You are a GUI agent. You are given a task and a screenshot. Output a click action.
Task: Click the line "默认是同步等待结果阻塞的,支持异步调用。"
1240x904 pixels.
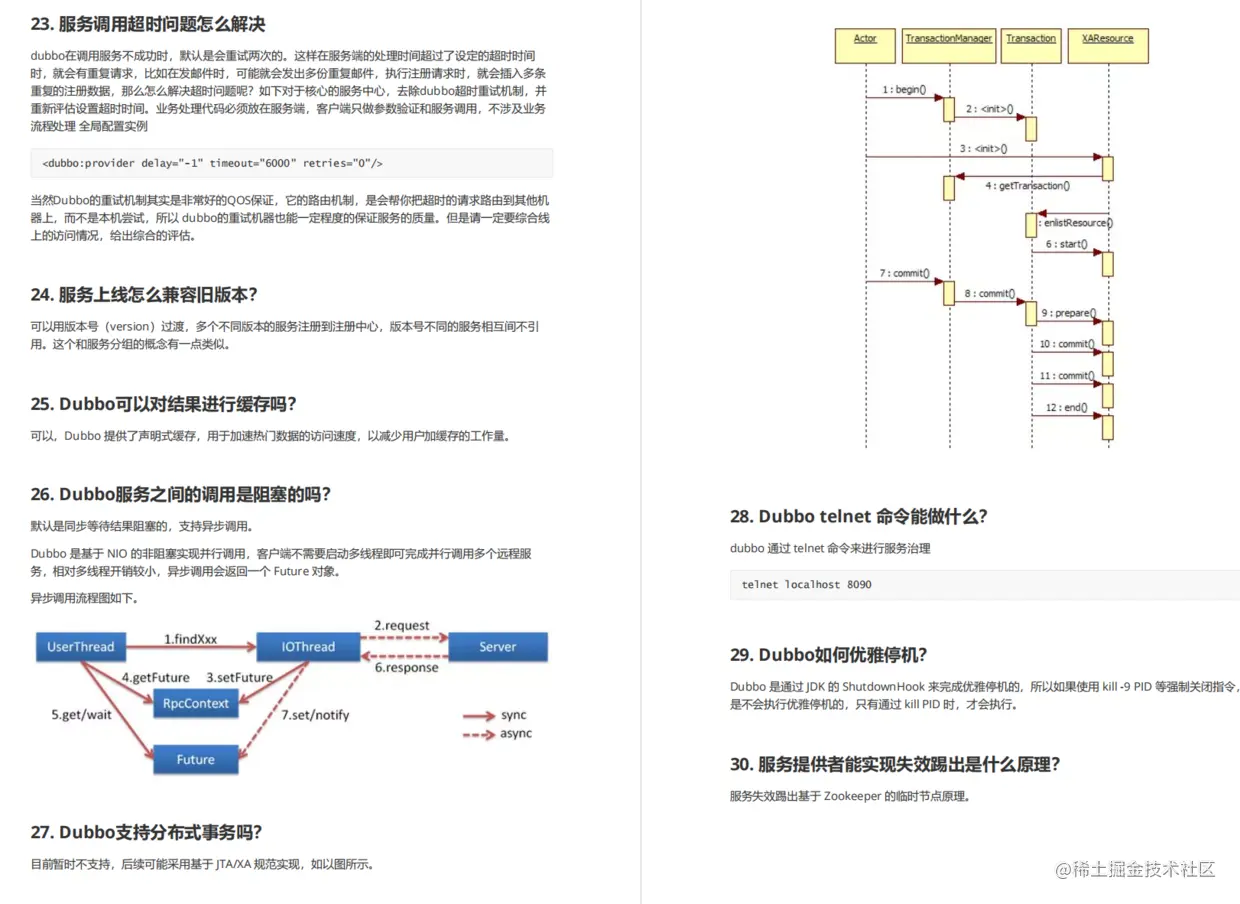click(x=142, y=526)
